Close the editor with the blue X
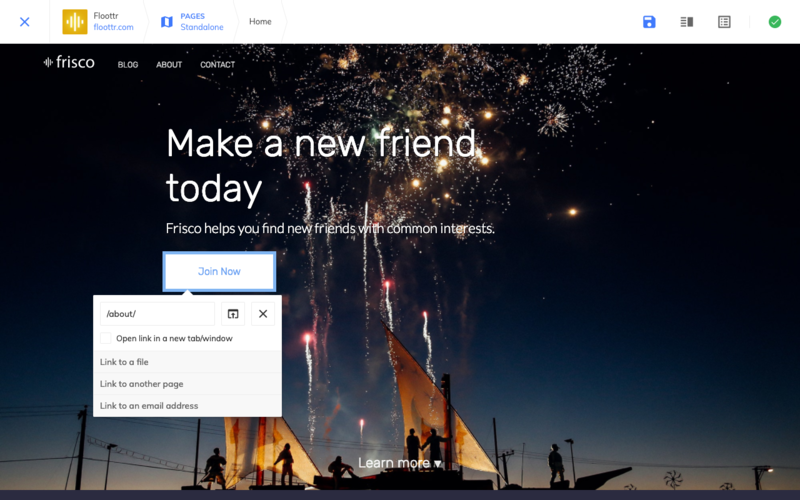800x500 pixels. pos(25,22)
